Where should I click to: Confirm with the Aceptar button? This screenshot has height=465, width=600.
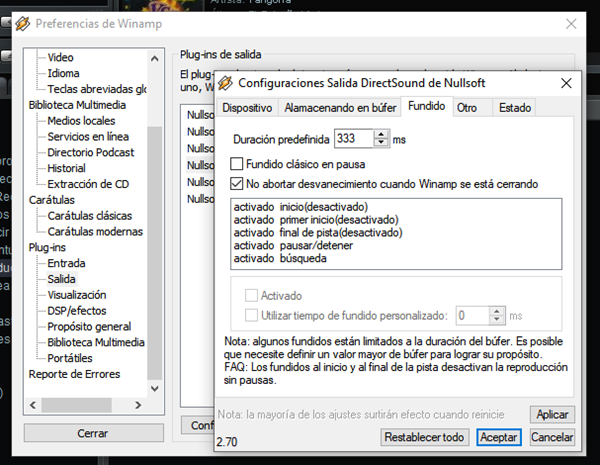499,437
